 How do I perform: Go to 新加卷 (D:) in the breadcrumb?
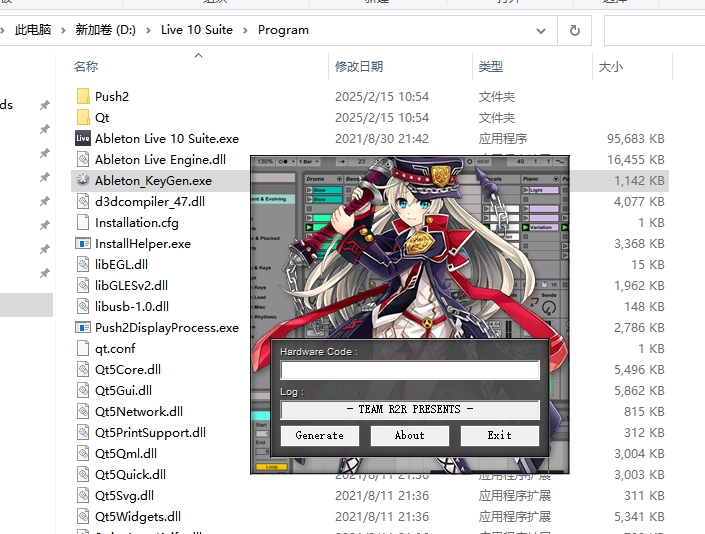[x=106, y=30]
